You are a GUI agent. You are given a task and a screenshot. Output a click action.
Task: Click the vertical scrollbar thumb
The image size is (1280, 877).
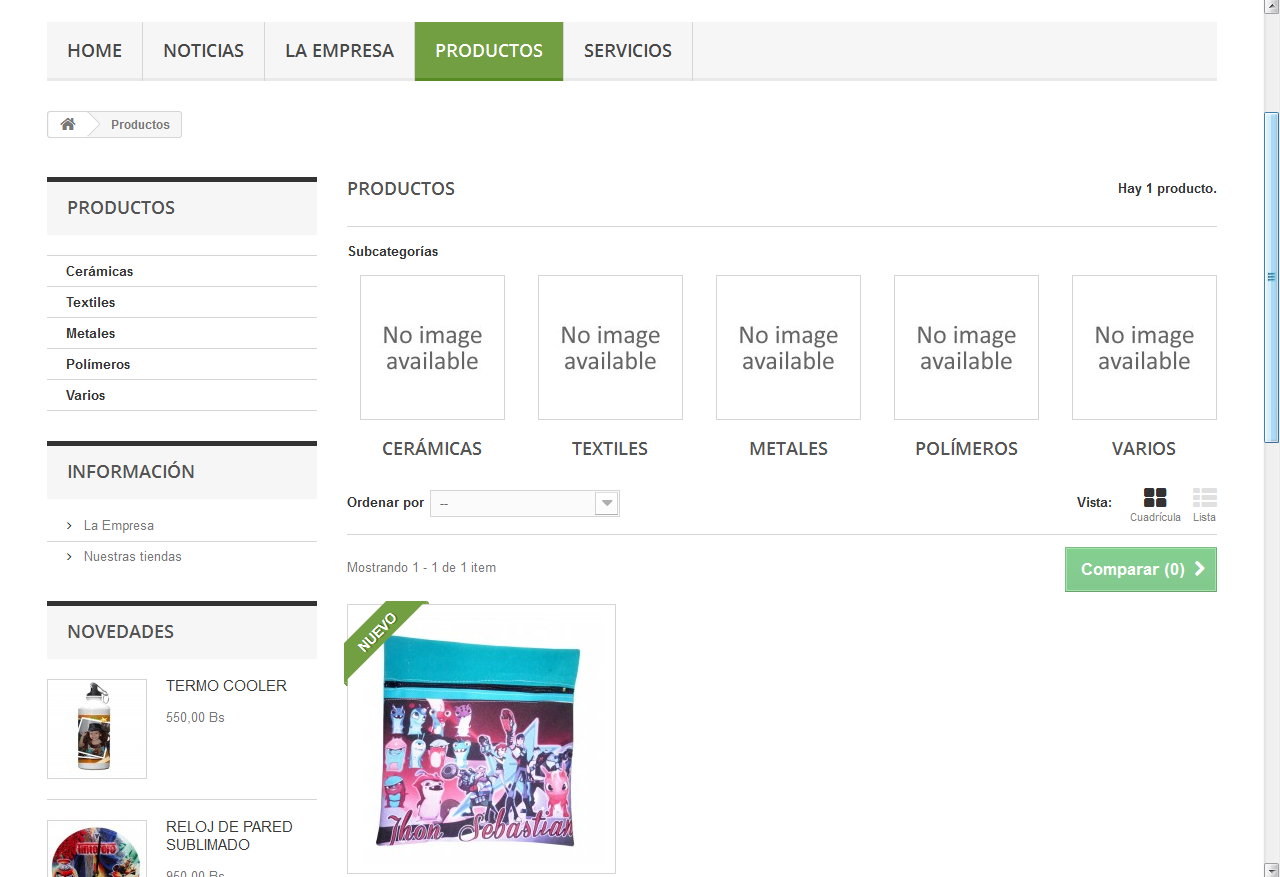point(1271,277)
